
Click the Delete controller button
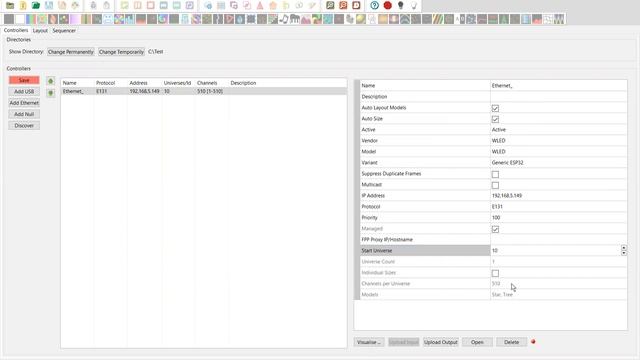(511, 342)
